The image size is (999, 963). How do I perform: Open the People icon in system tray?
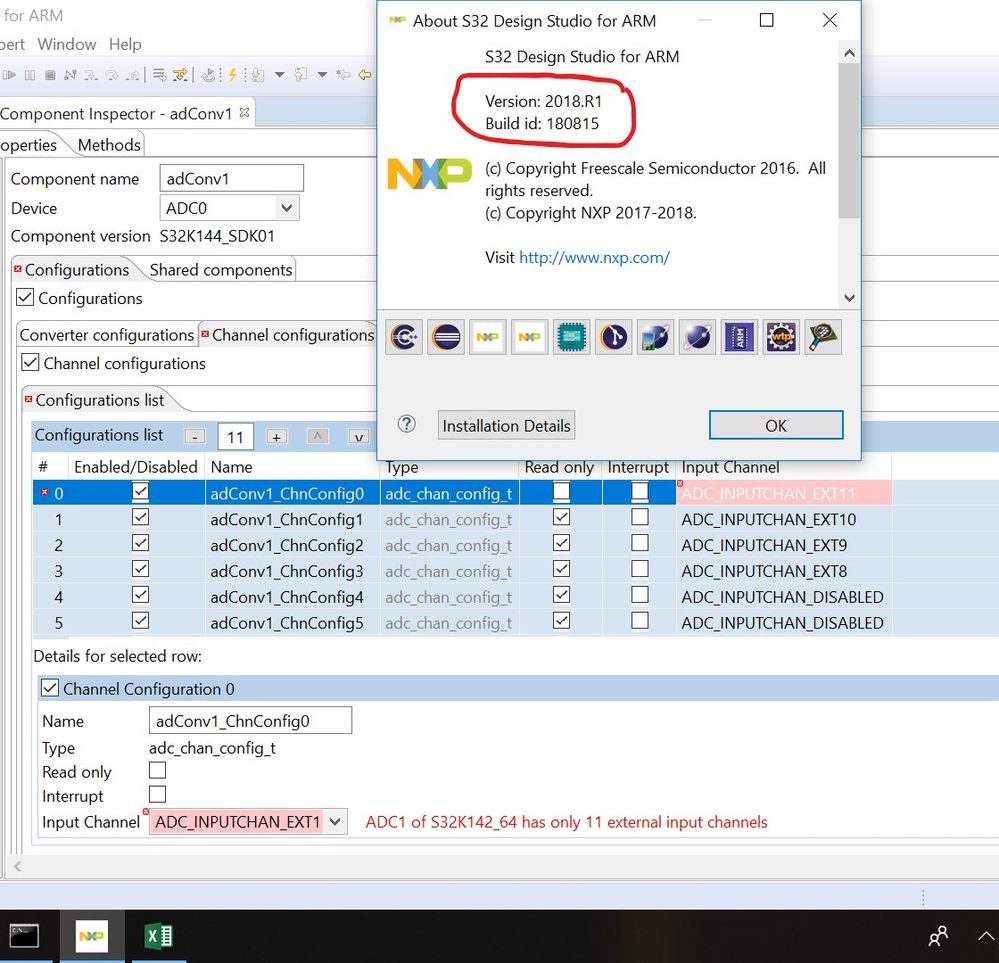click(938, 936)
